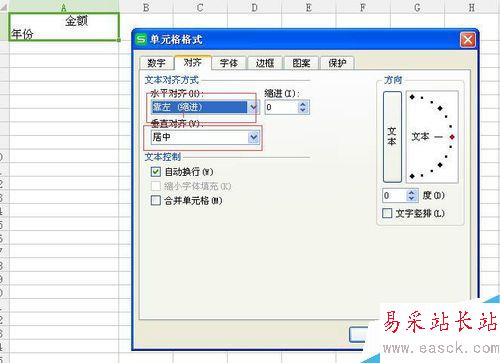Select the 对齐 tab
This screenshot has height=363, width=500.
click(x=193, y=62)
